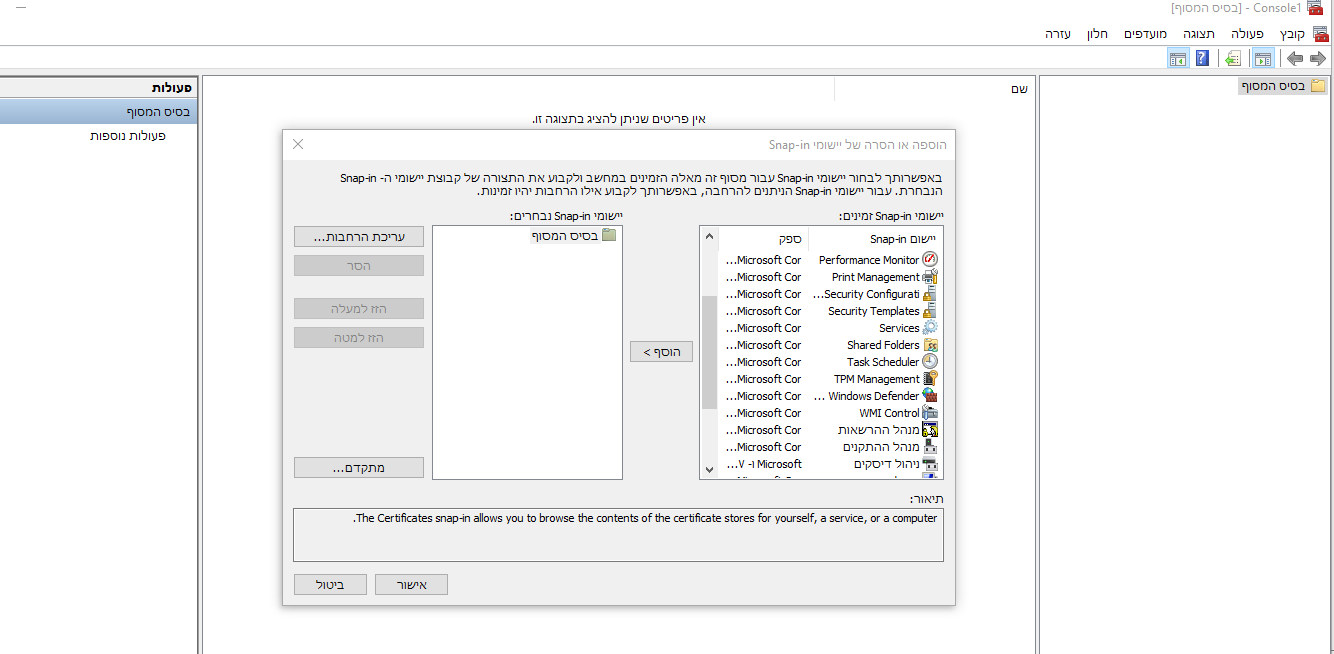Select the ניהול דיסקים snap-in icon
The height and width of the screenshot is (654, 1334).
pyautogui.click(x=930, y=464)
